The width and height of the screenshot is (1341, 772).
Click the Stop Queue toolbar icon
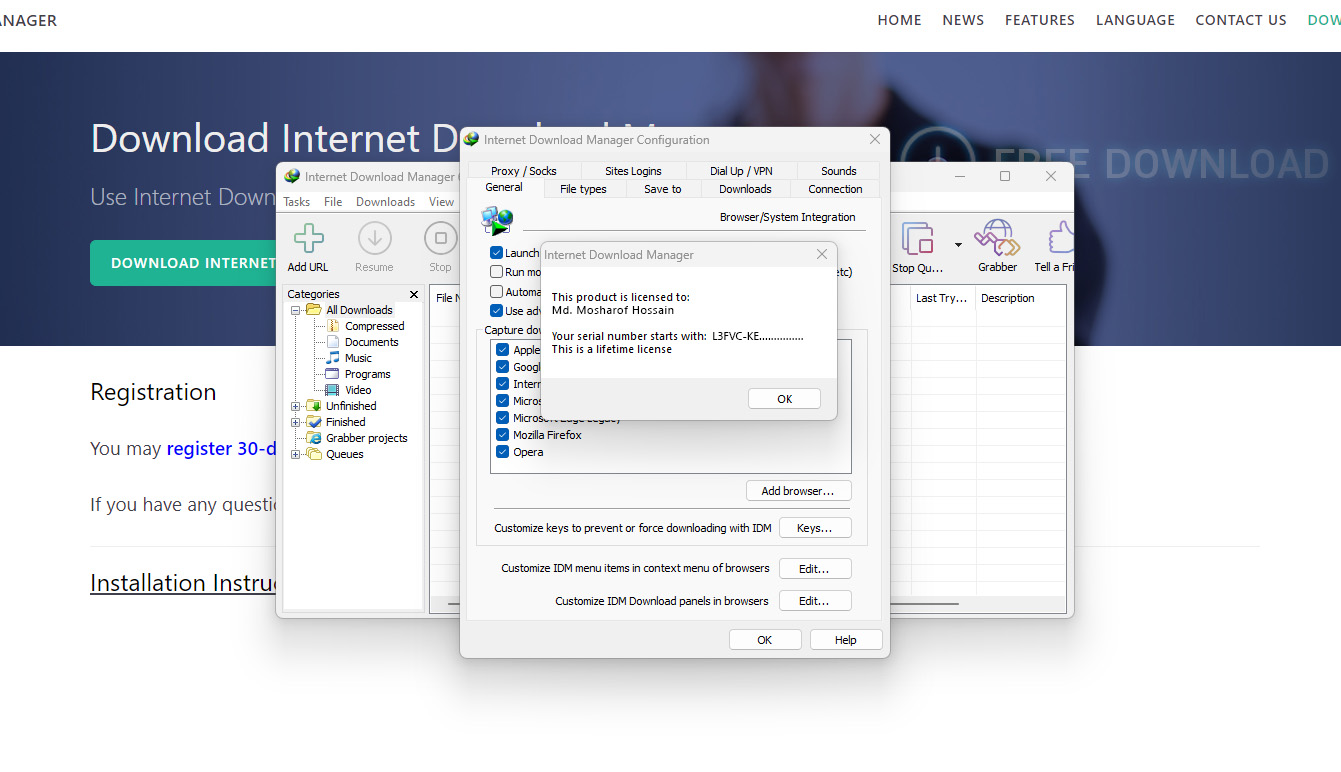(x=917, y=240)
